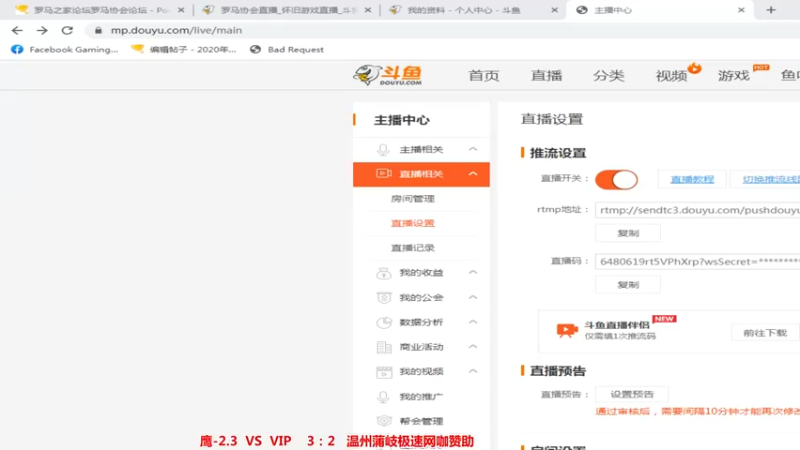The image size is (800, 450).
Task: Toggle the 直播开关 switch
Action: pos(616,180)
